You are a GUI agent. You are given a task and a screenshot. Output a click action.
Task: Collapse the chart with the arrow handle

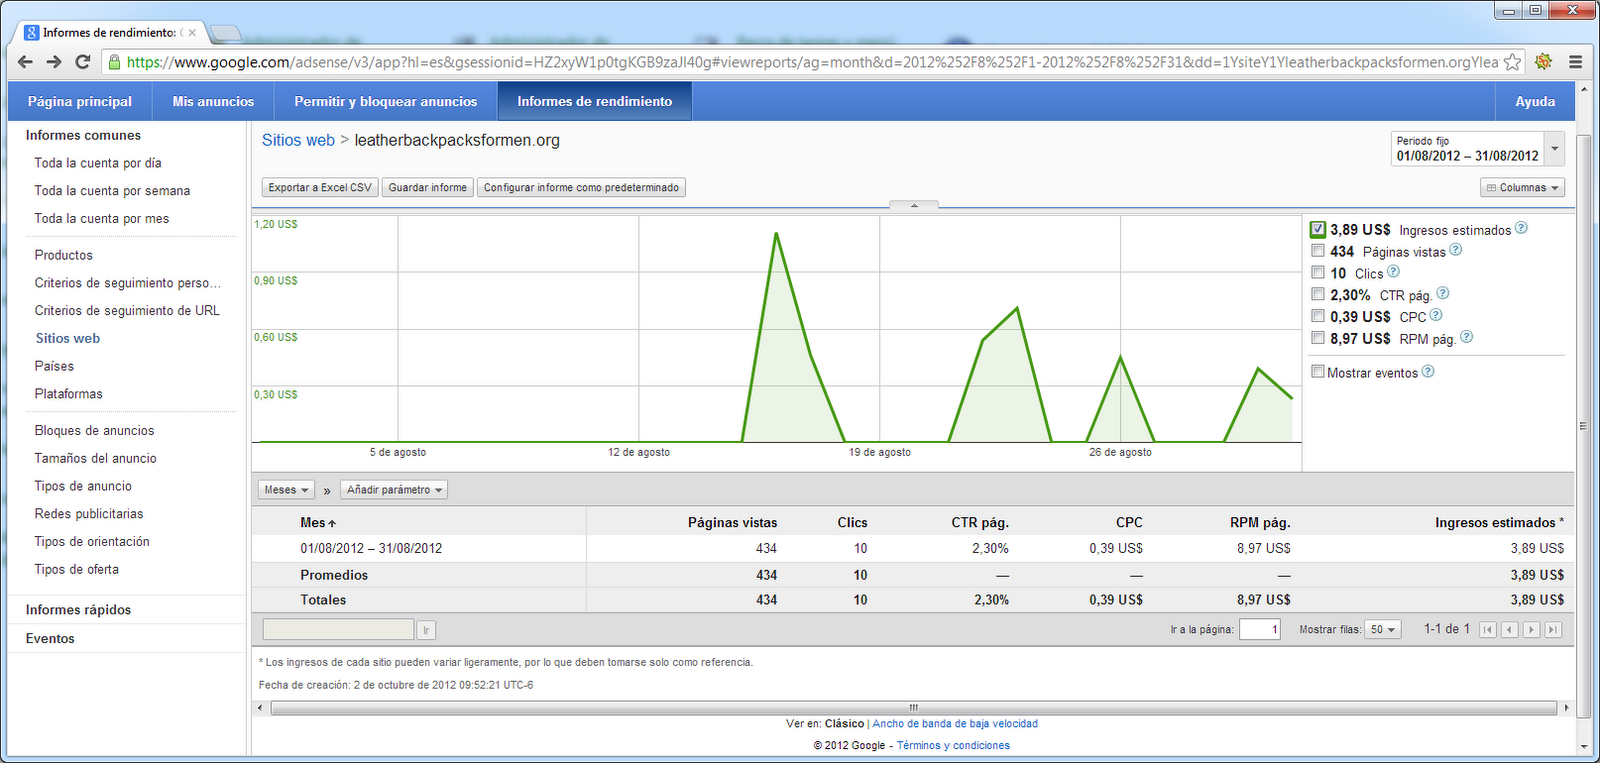(x=914, y=205)
